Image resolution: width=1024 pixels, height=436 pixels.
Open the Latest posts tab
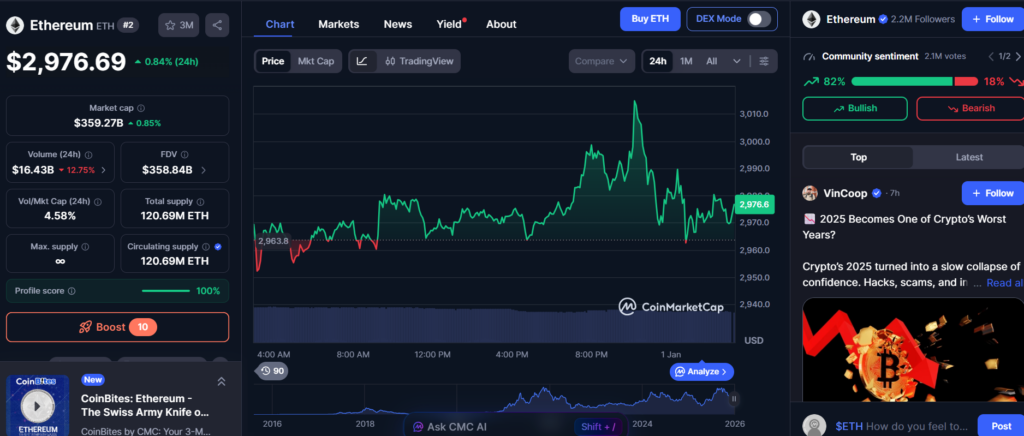pos(968,157)
